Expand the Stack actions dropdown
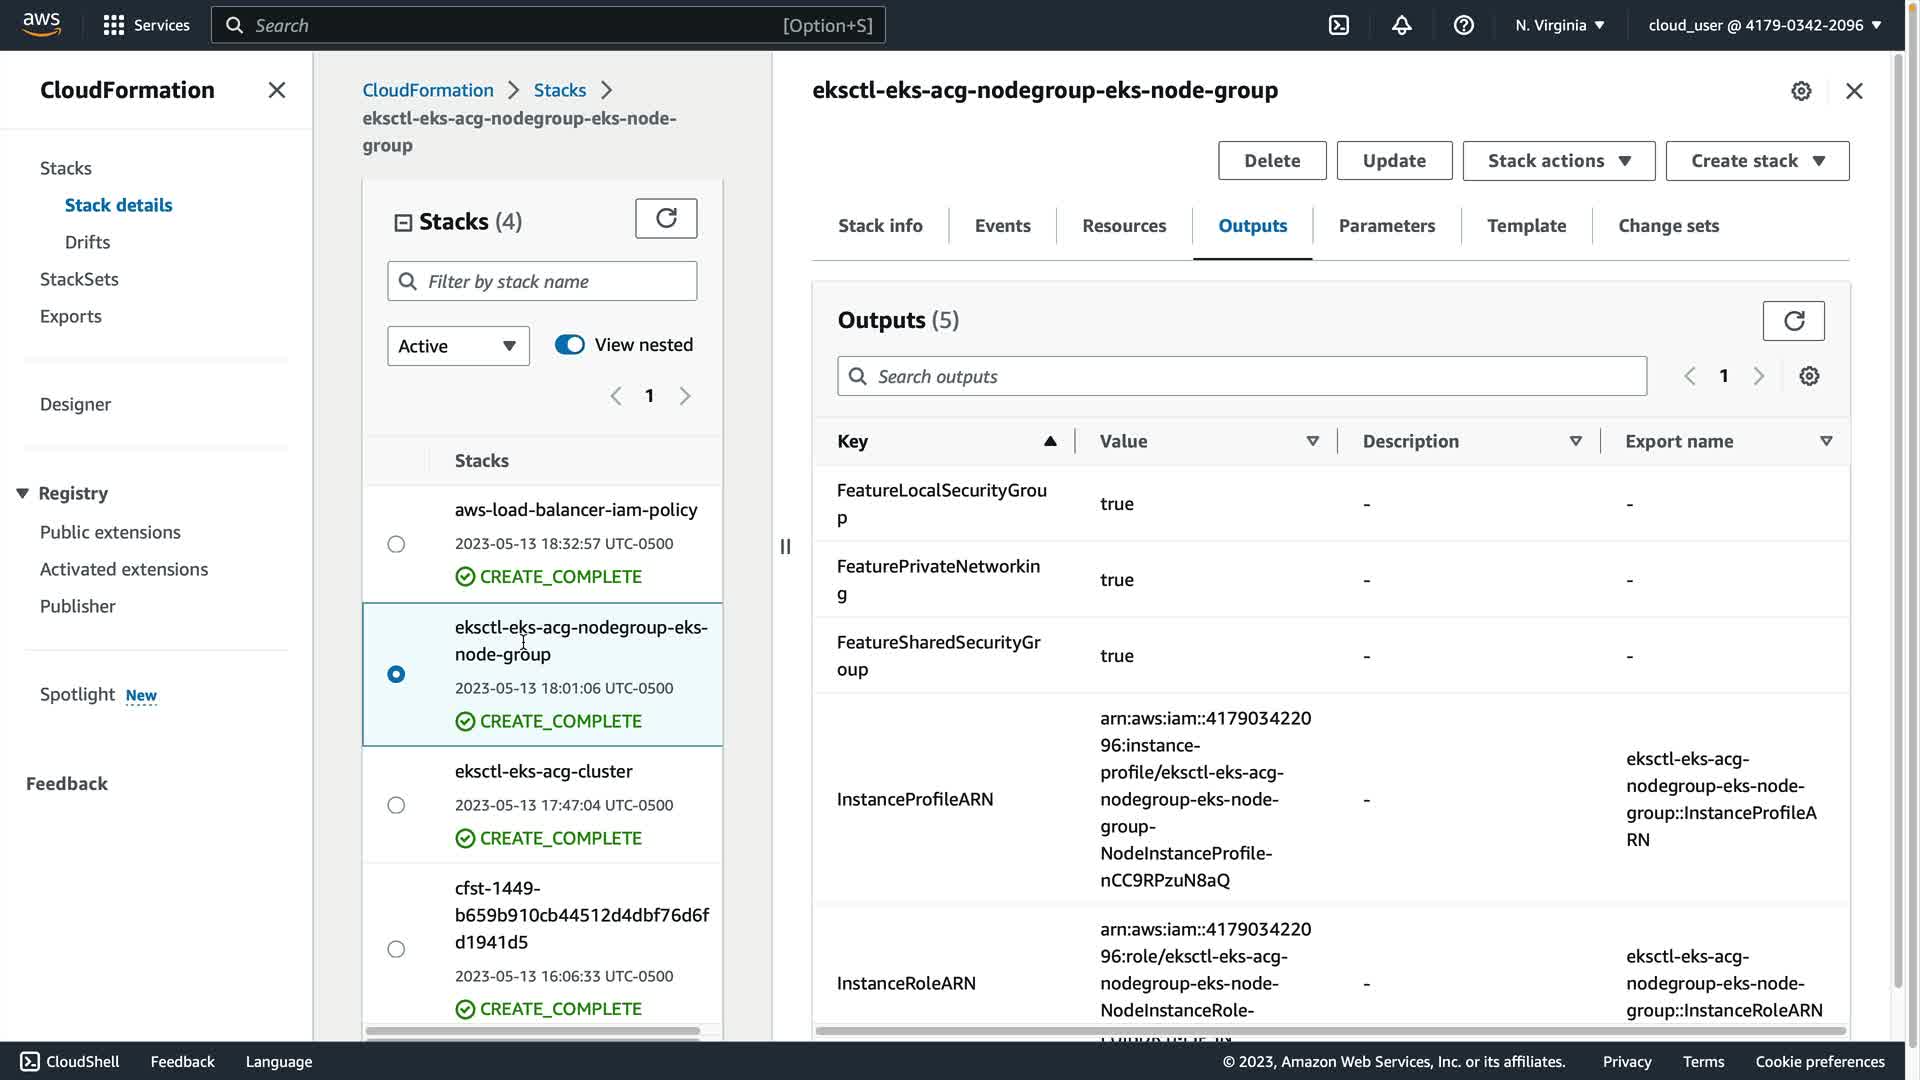 [x=1558, y=161]
